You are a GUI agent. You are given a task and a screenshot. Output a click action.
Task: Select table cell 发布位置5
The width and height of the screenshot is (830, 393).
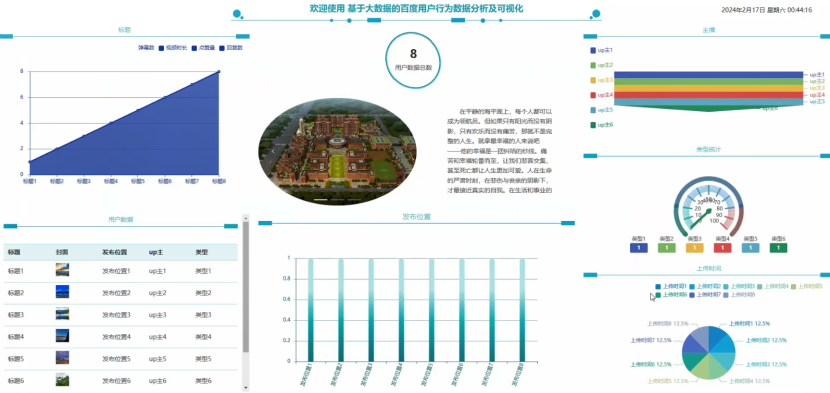(116, 359)
